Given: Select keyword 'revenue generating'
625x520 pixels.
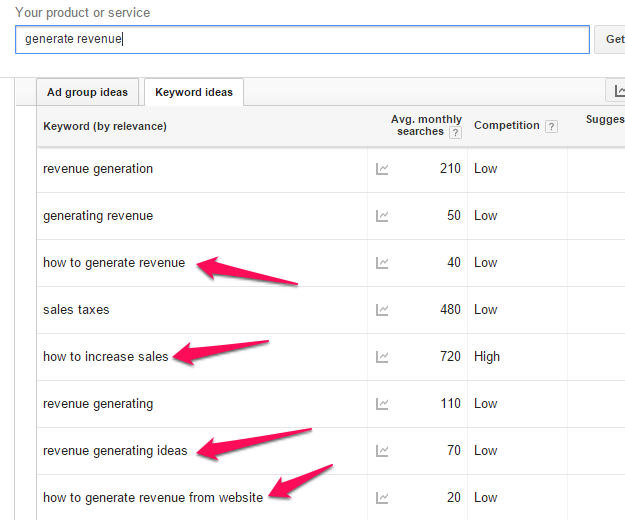Looking at the screenshot, I should (98, 404).
